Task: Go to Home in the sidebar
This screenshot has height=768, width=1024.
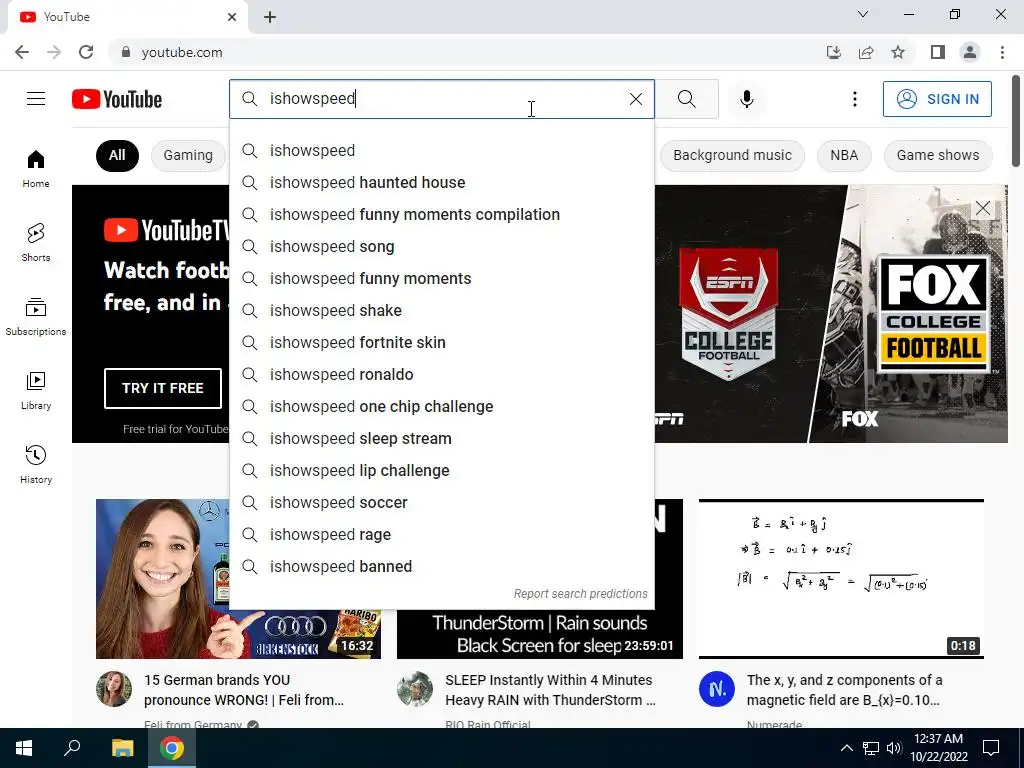Action: (x=36, y=169)
